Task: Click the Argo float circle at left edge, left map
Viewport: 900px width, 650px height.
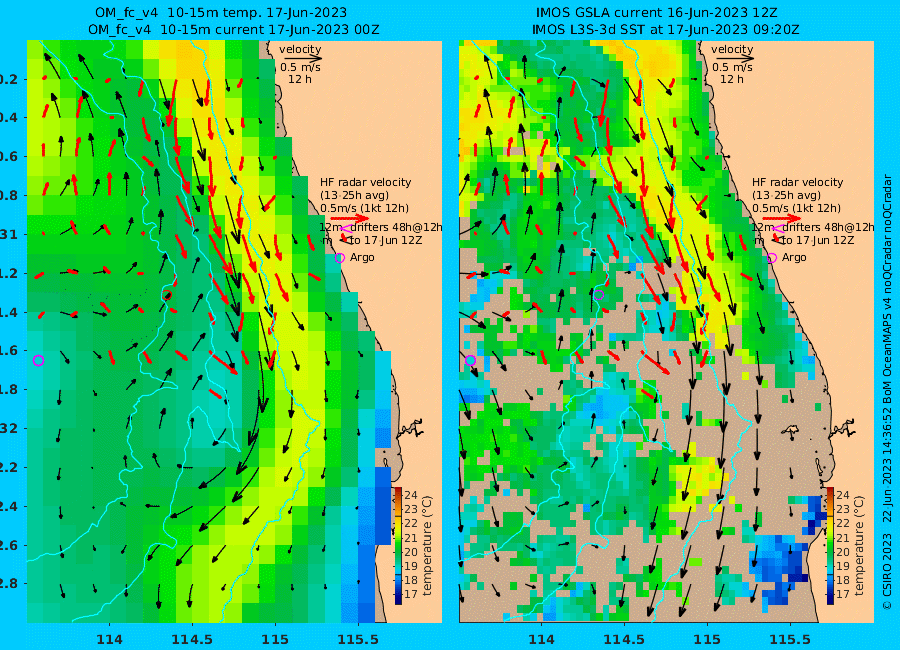Action: pos(38,361)
